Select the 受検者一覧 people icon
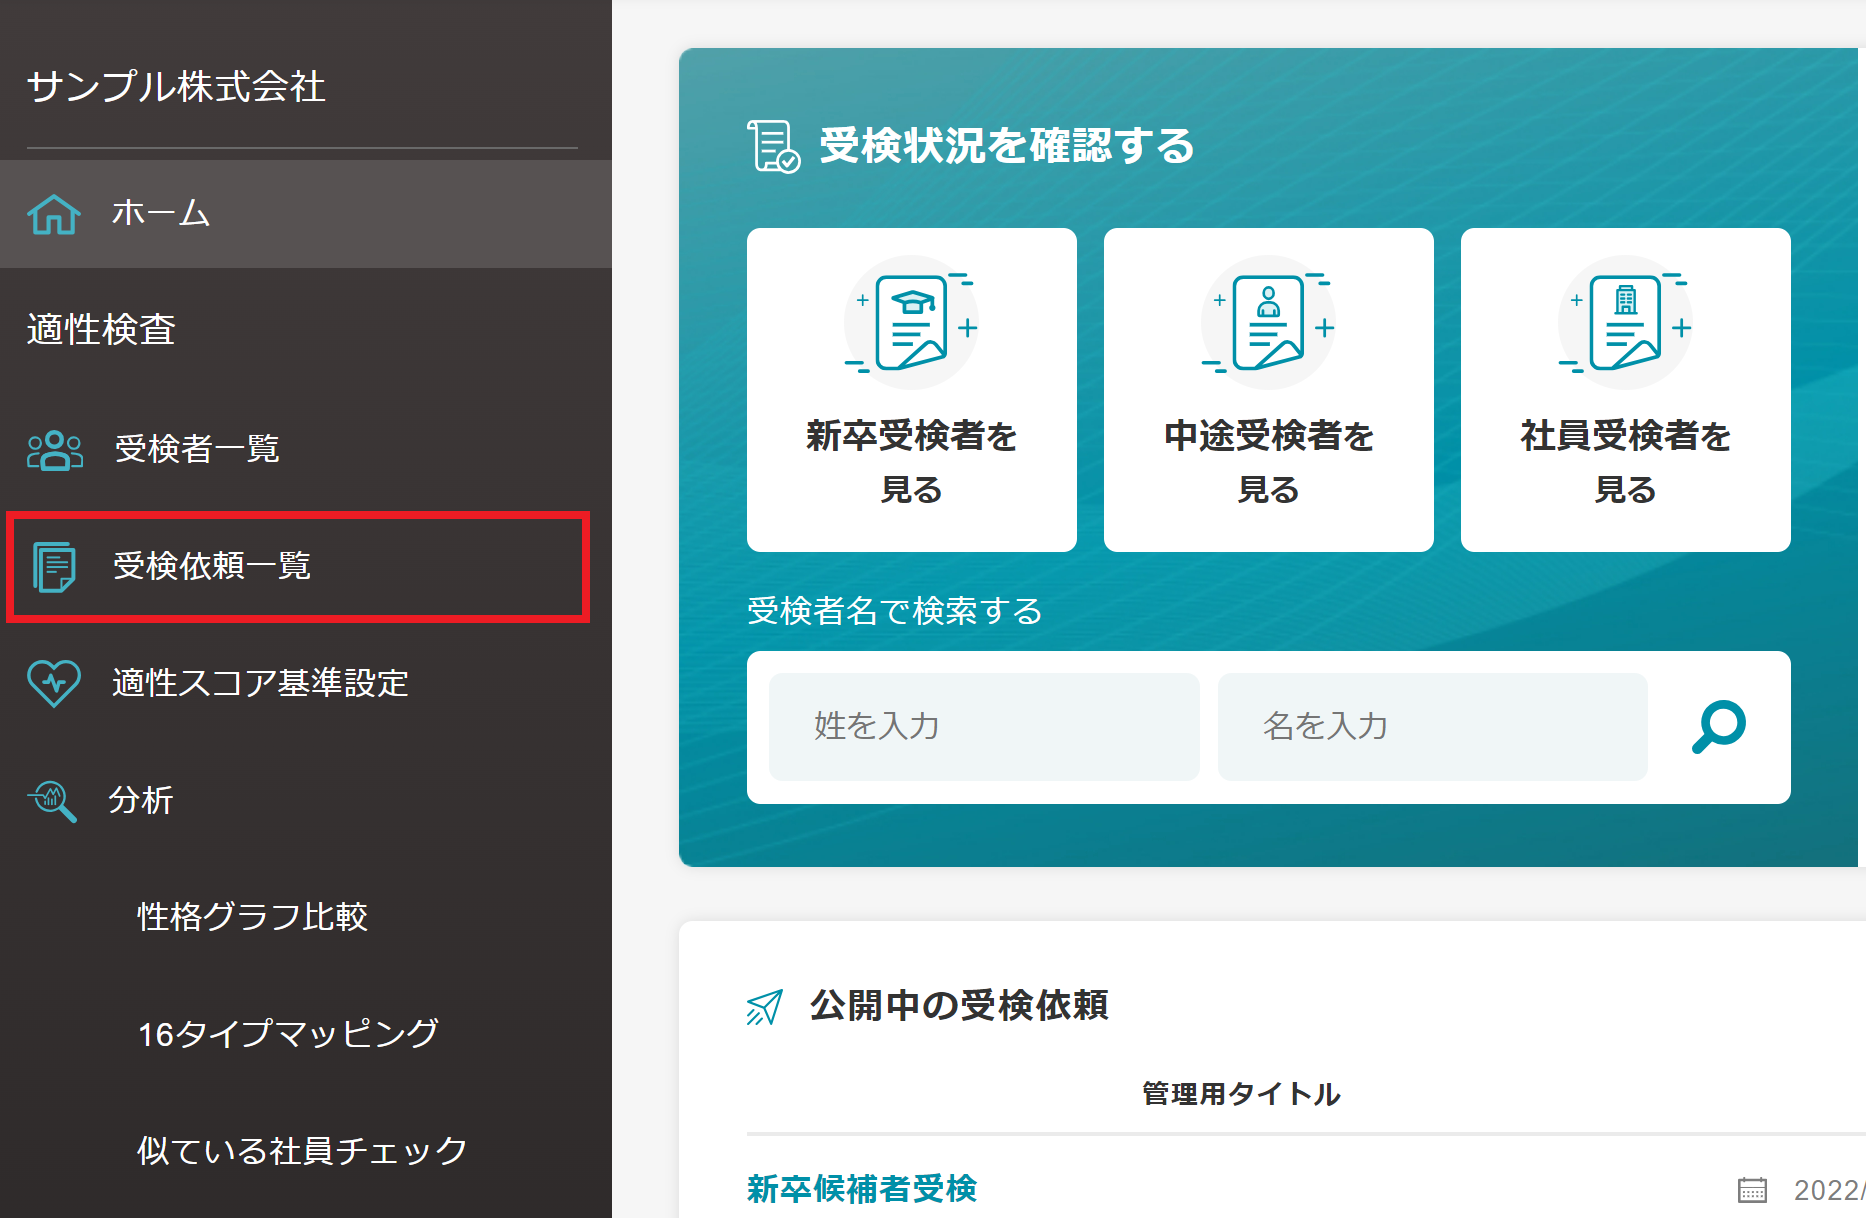 [55, 449]
